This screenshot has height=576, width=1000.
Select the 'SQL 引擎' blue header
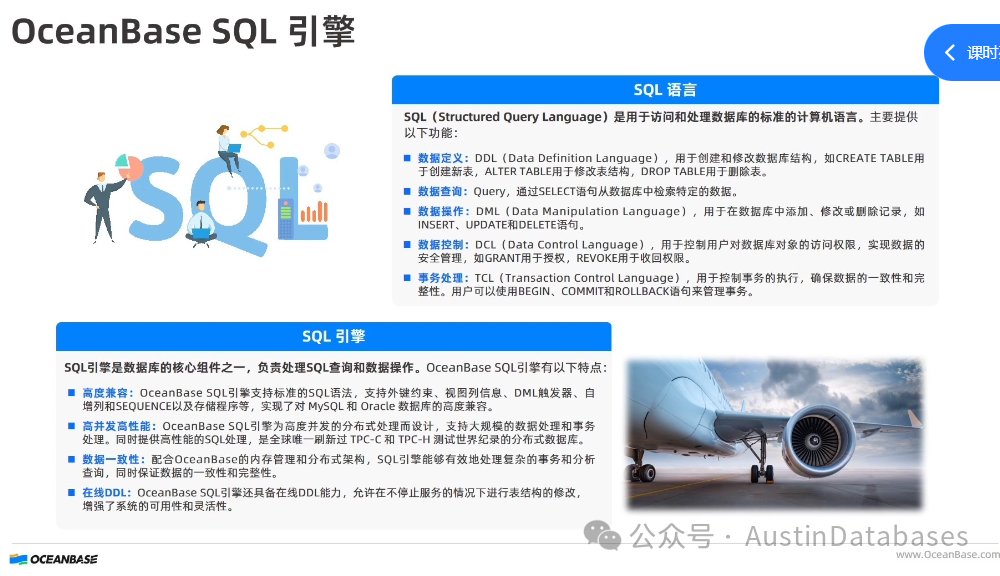pyautogui.click(x=334, y=336)
